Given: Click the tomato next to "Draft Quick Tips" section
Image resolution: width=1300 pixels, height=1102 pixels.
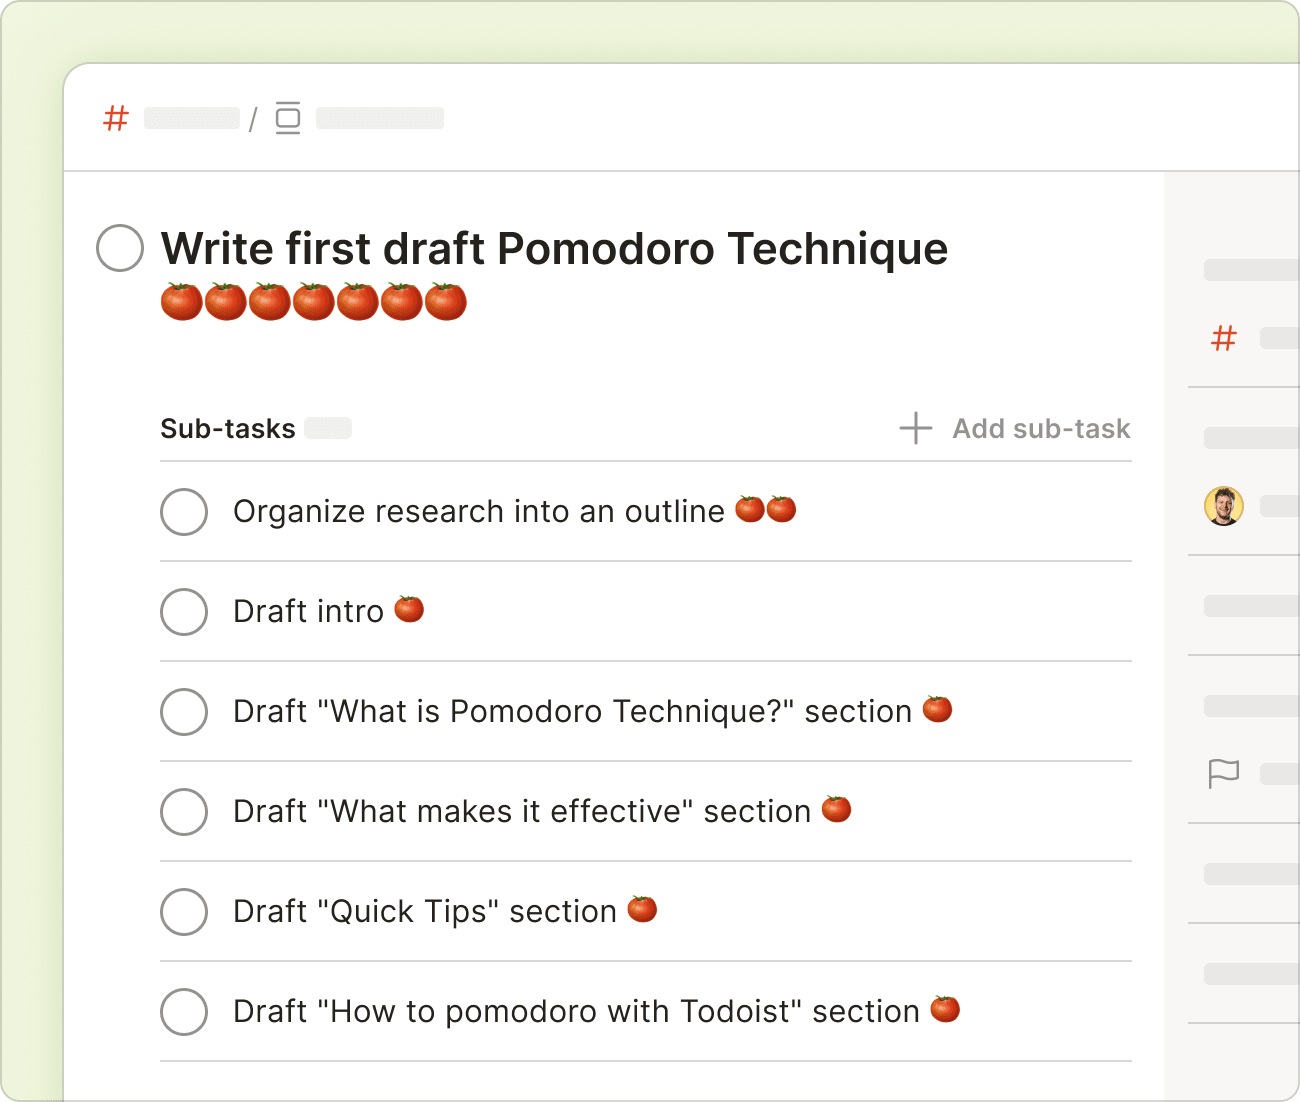Looking at the screenshot, I should 642,909.
